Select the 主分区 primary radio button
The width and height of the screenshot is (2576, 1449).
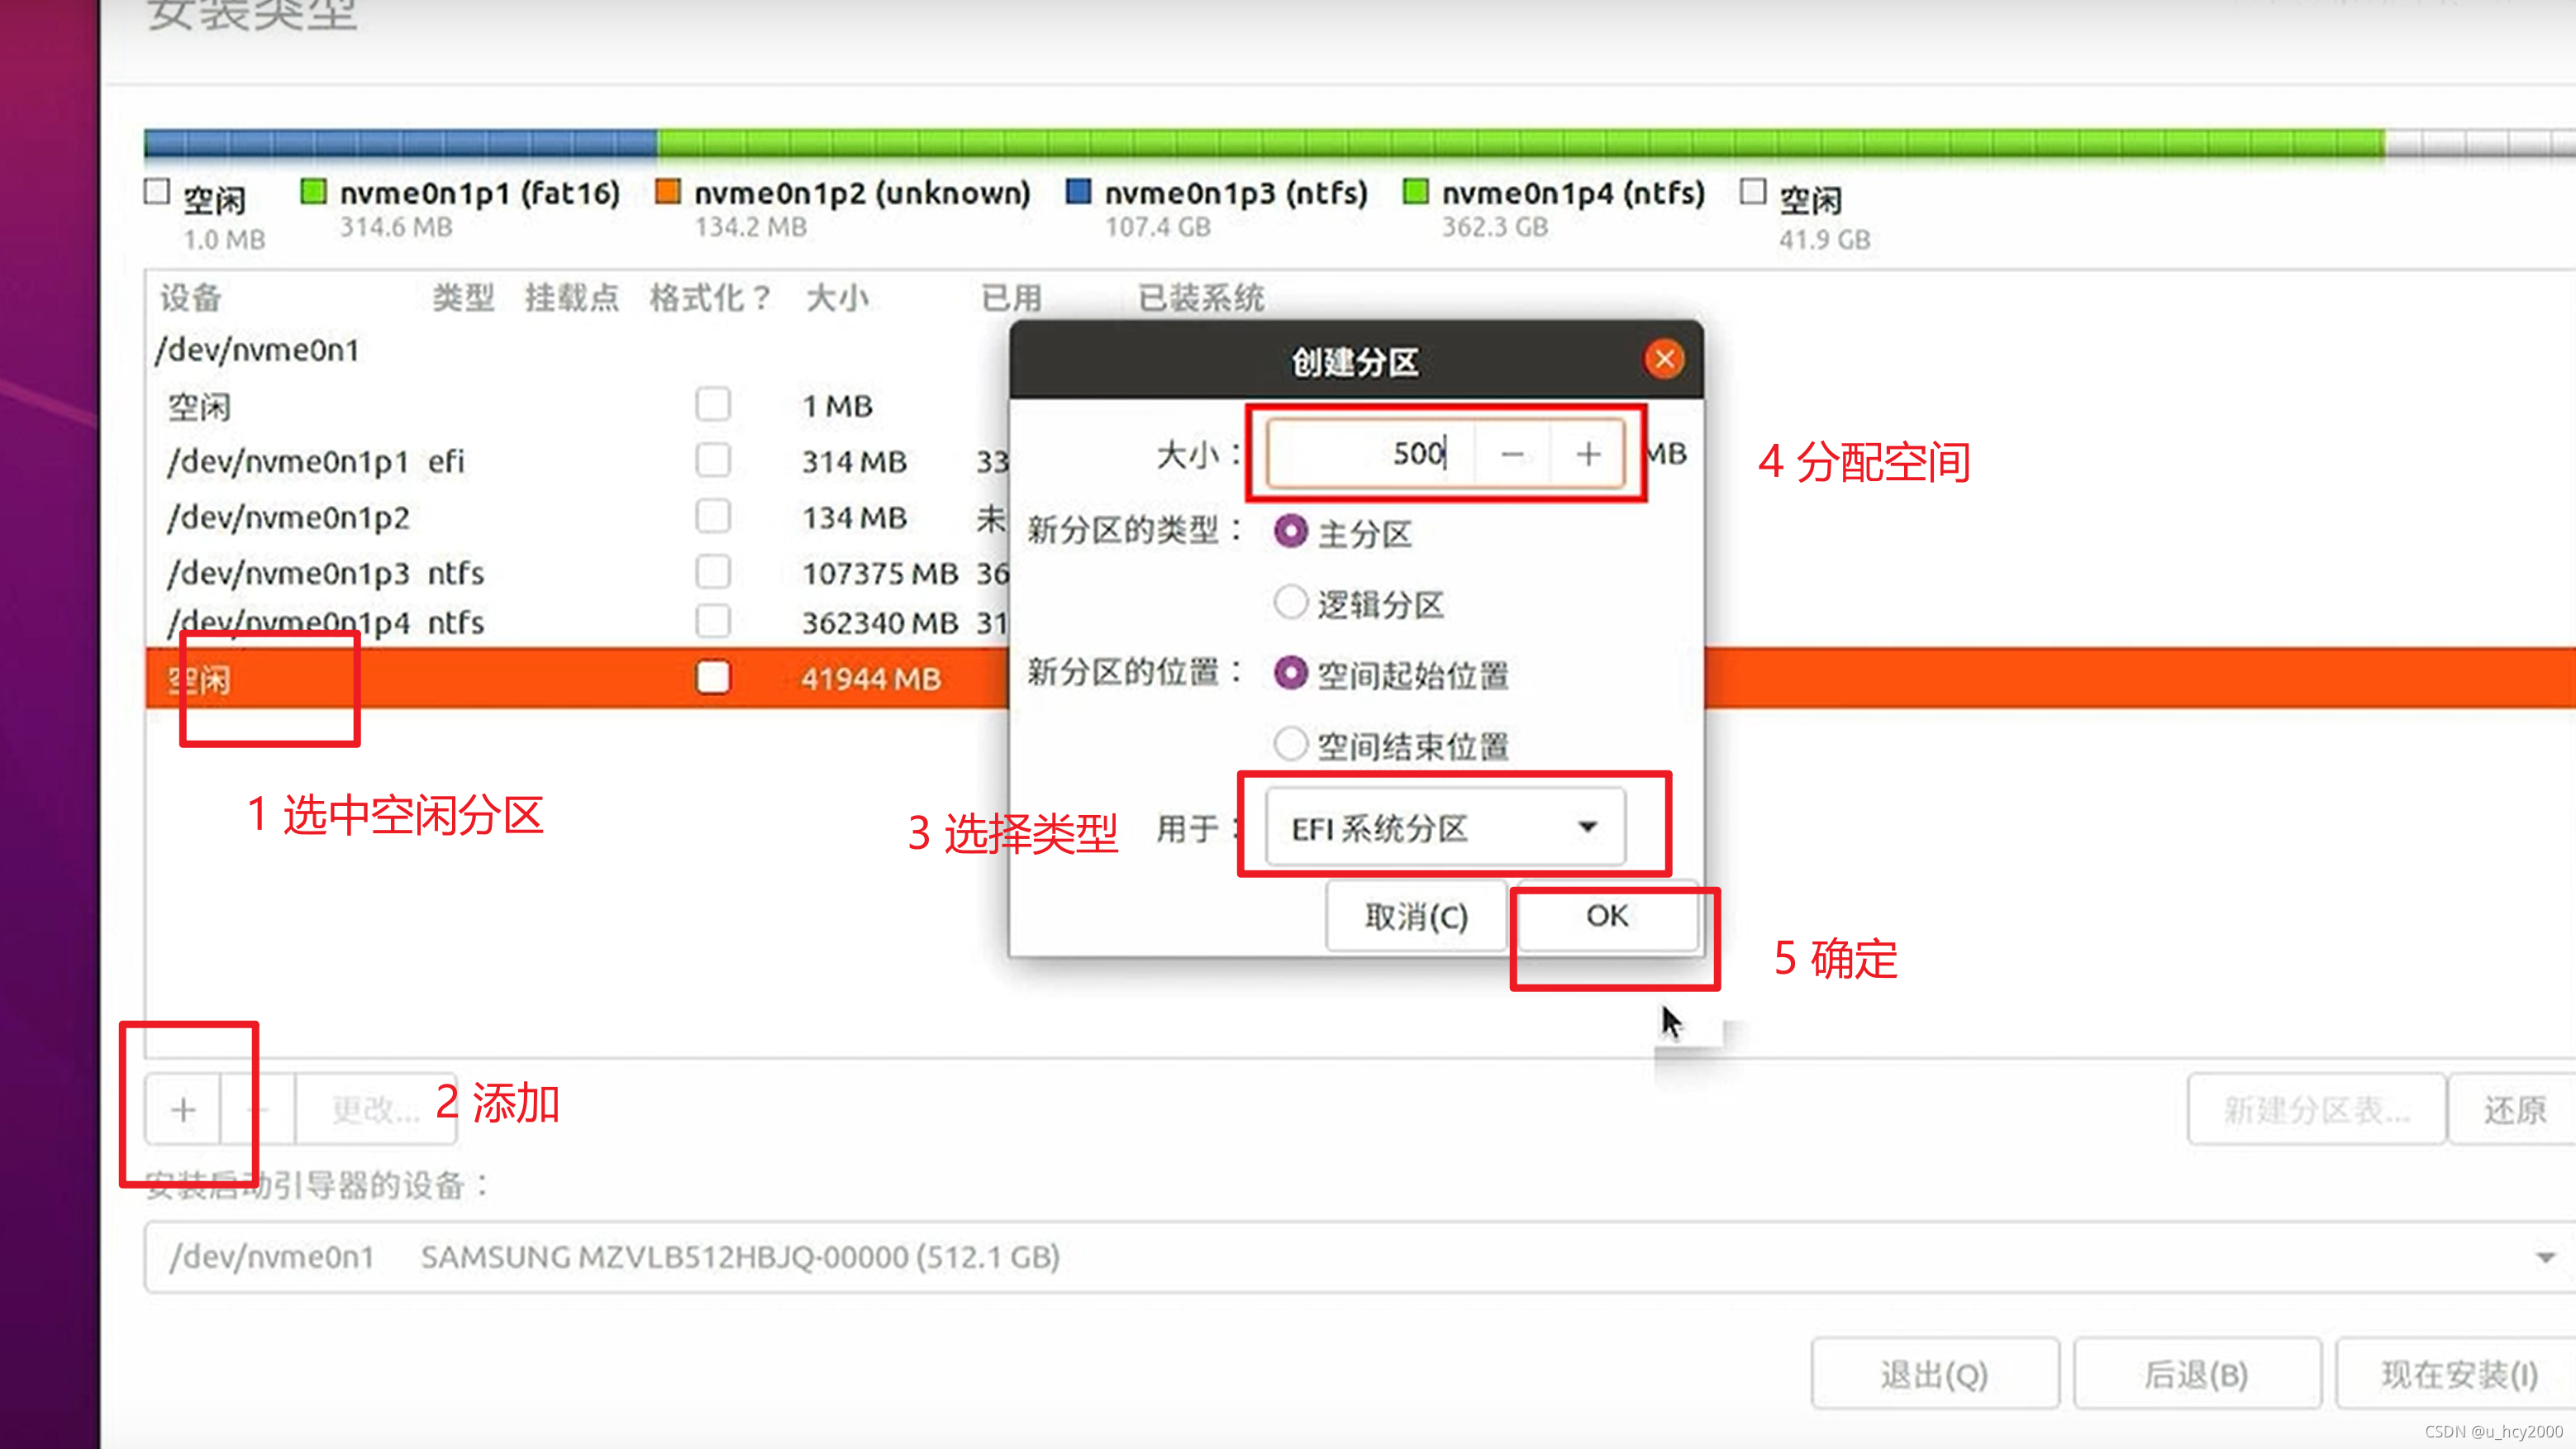[x=1290, y=532]
